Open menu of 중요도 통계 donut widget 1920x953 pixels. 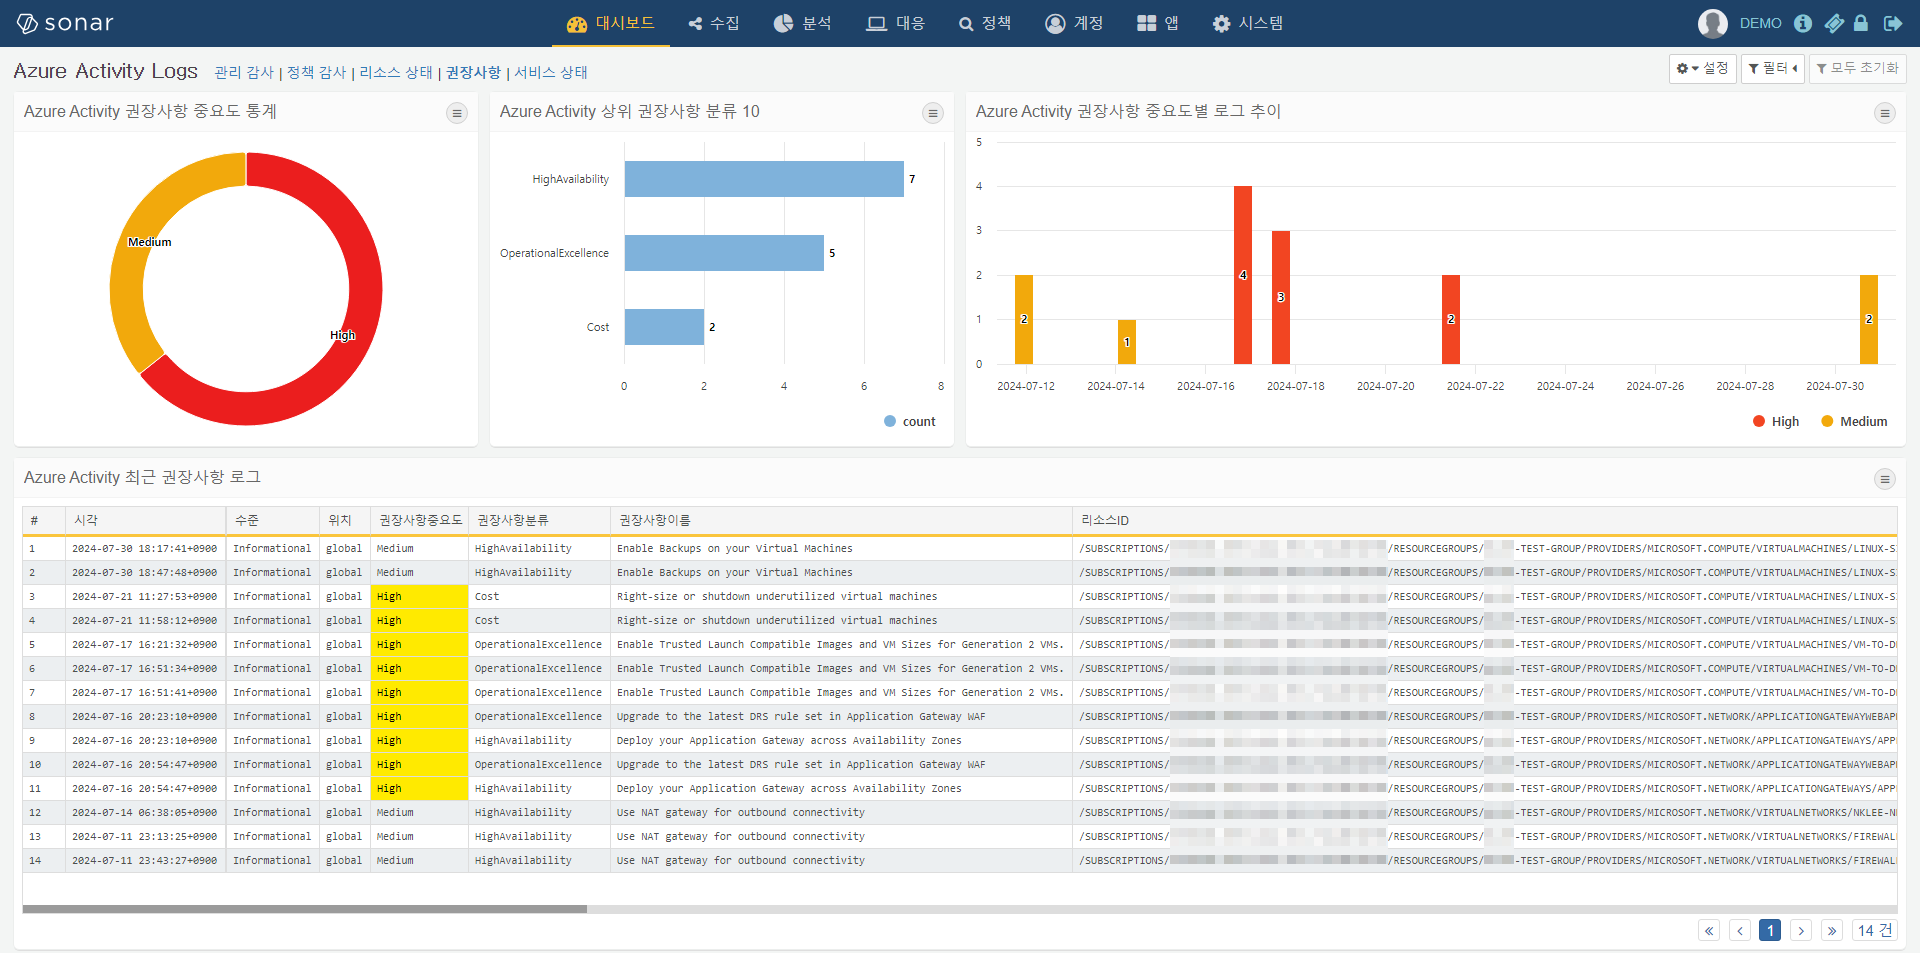pos(457,113)
